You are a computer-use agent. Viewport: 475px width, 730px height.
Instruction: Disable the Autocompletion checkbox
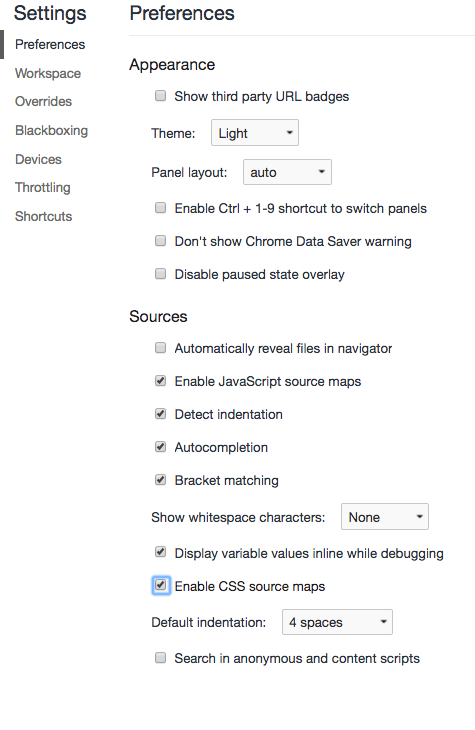click(x=160, y=447)
